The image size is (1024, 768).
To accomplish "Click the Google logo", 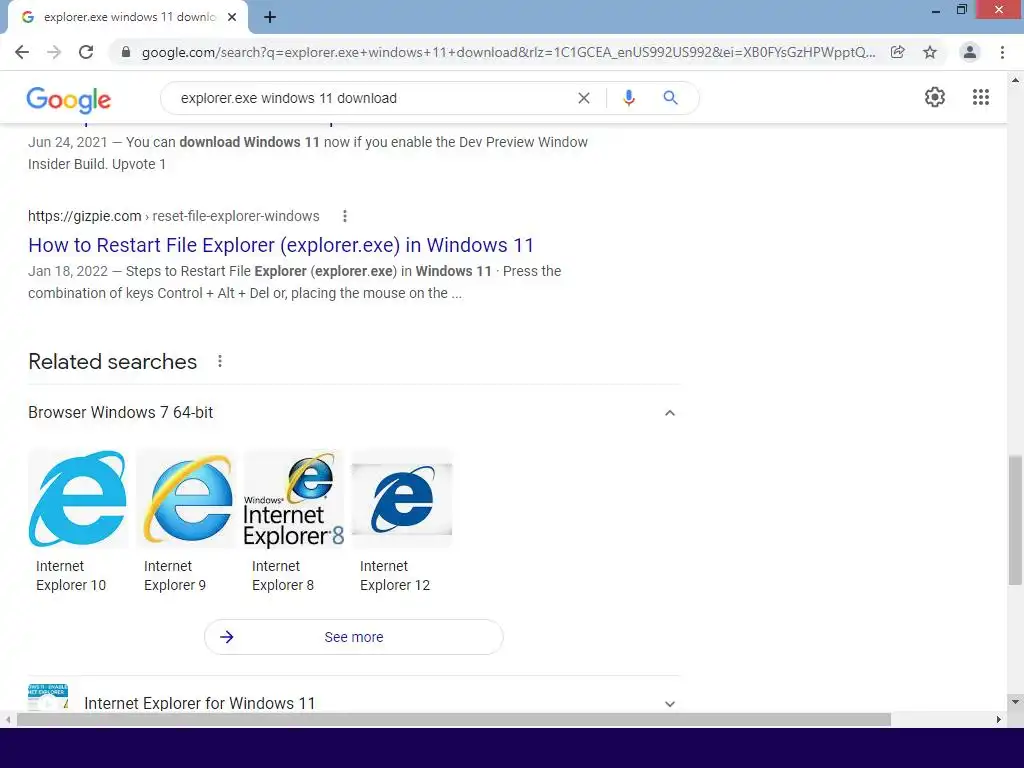I will [69, 99].
